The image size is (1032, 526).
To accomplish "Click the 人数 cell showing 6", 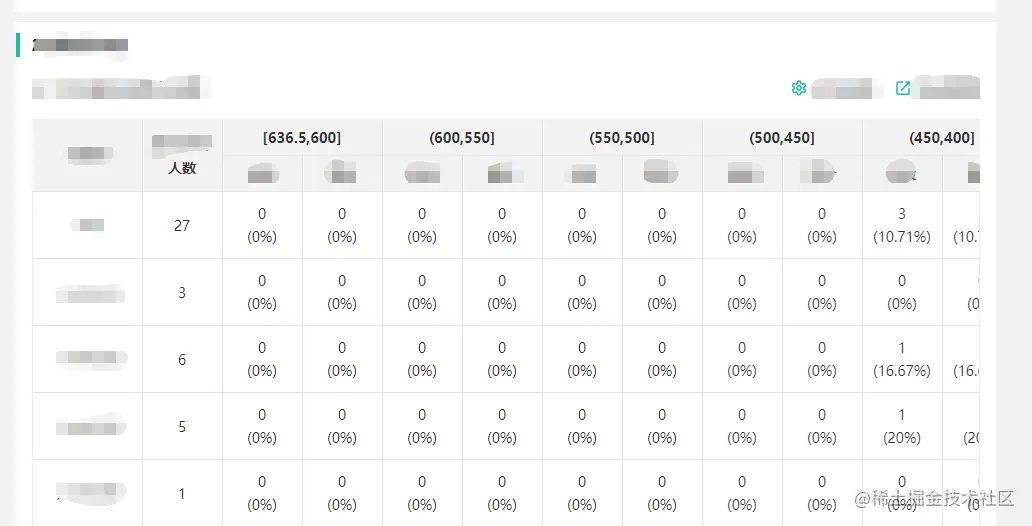I will (x=182, y=359).
